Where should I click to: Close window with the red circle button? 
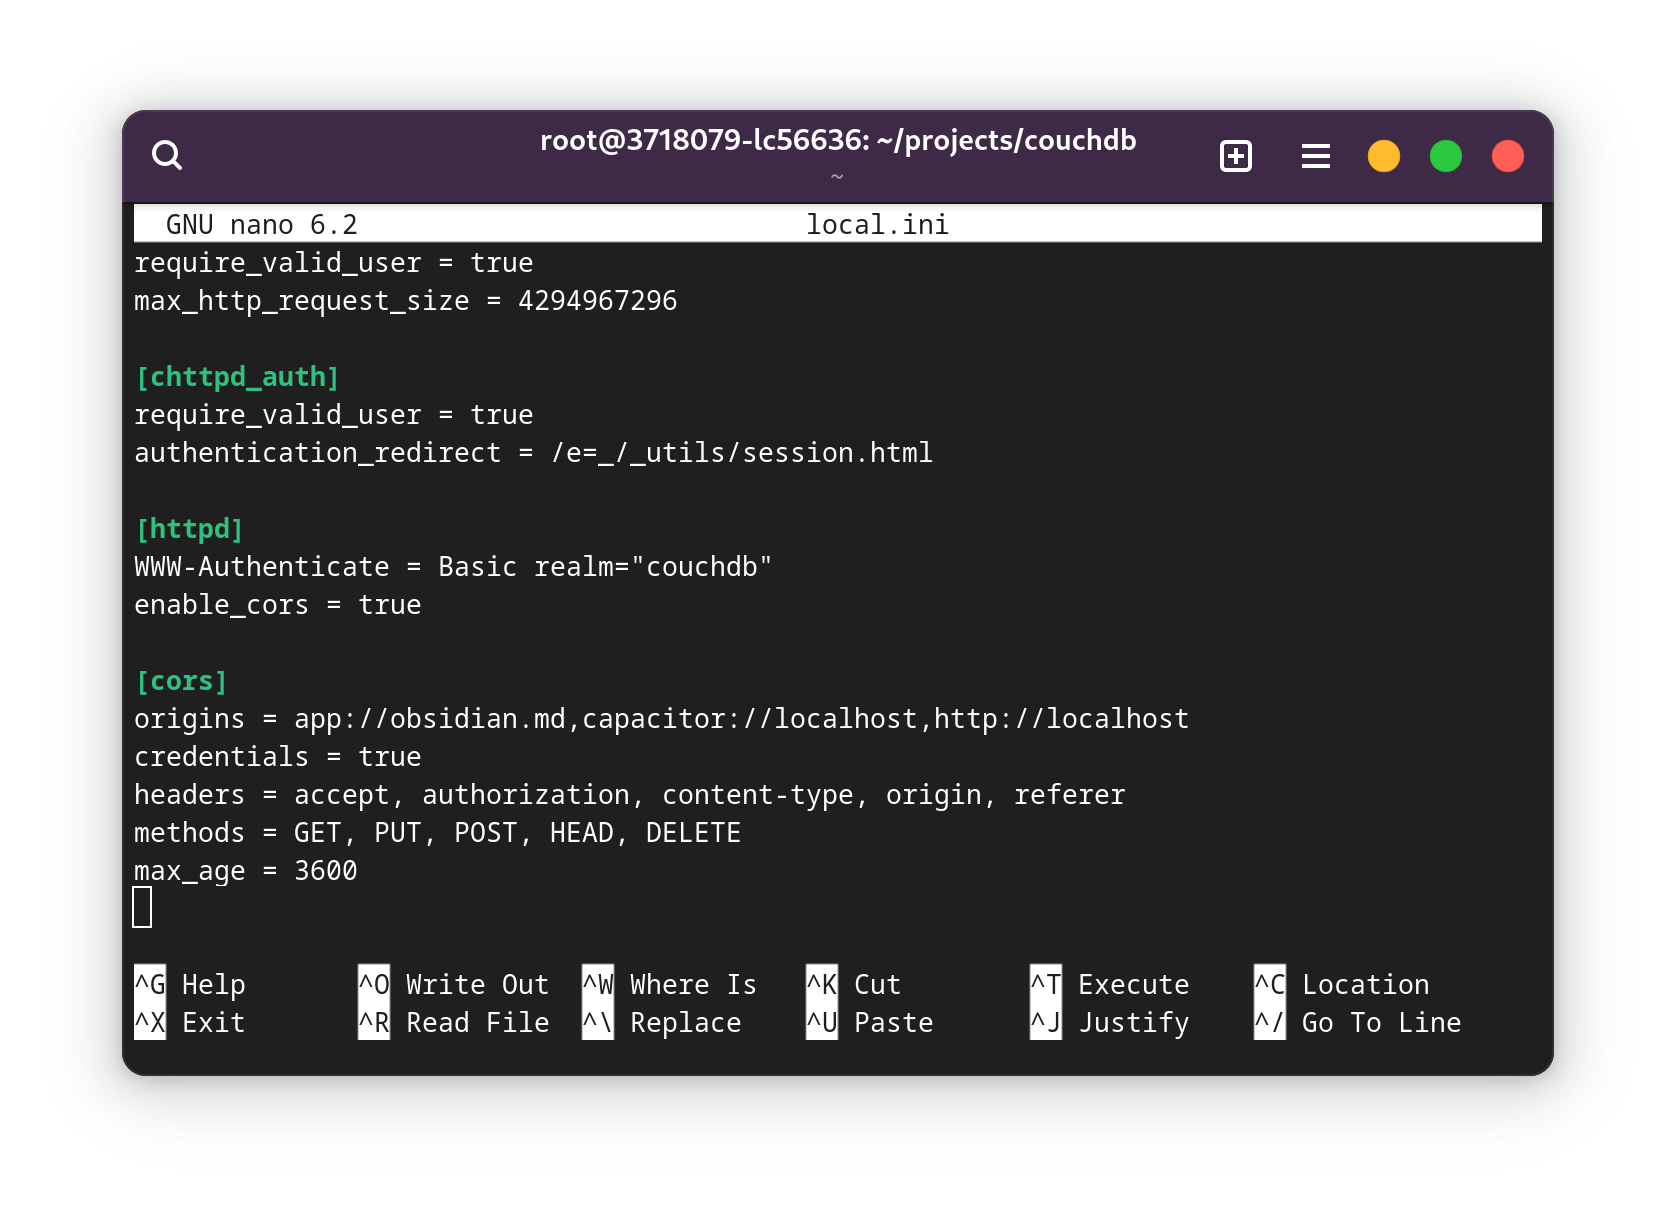click(1508, 156)
